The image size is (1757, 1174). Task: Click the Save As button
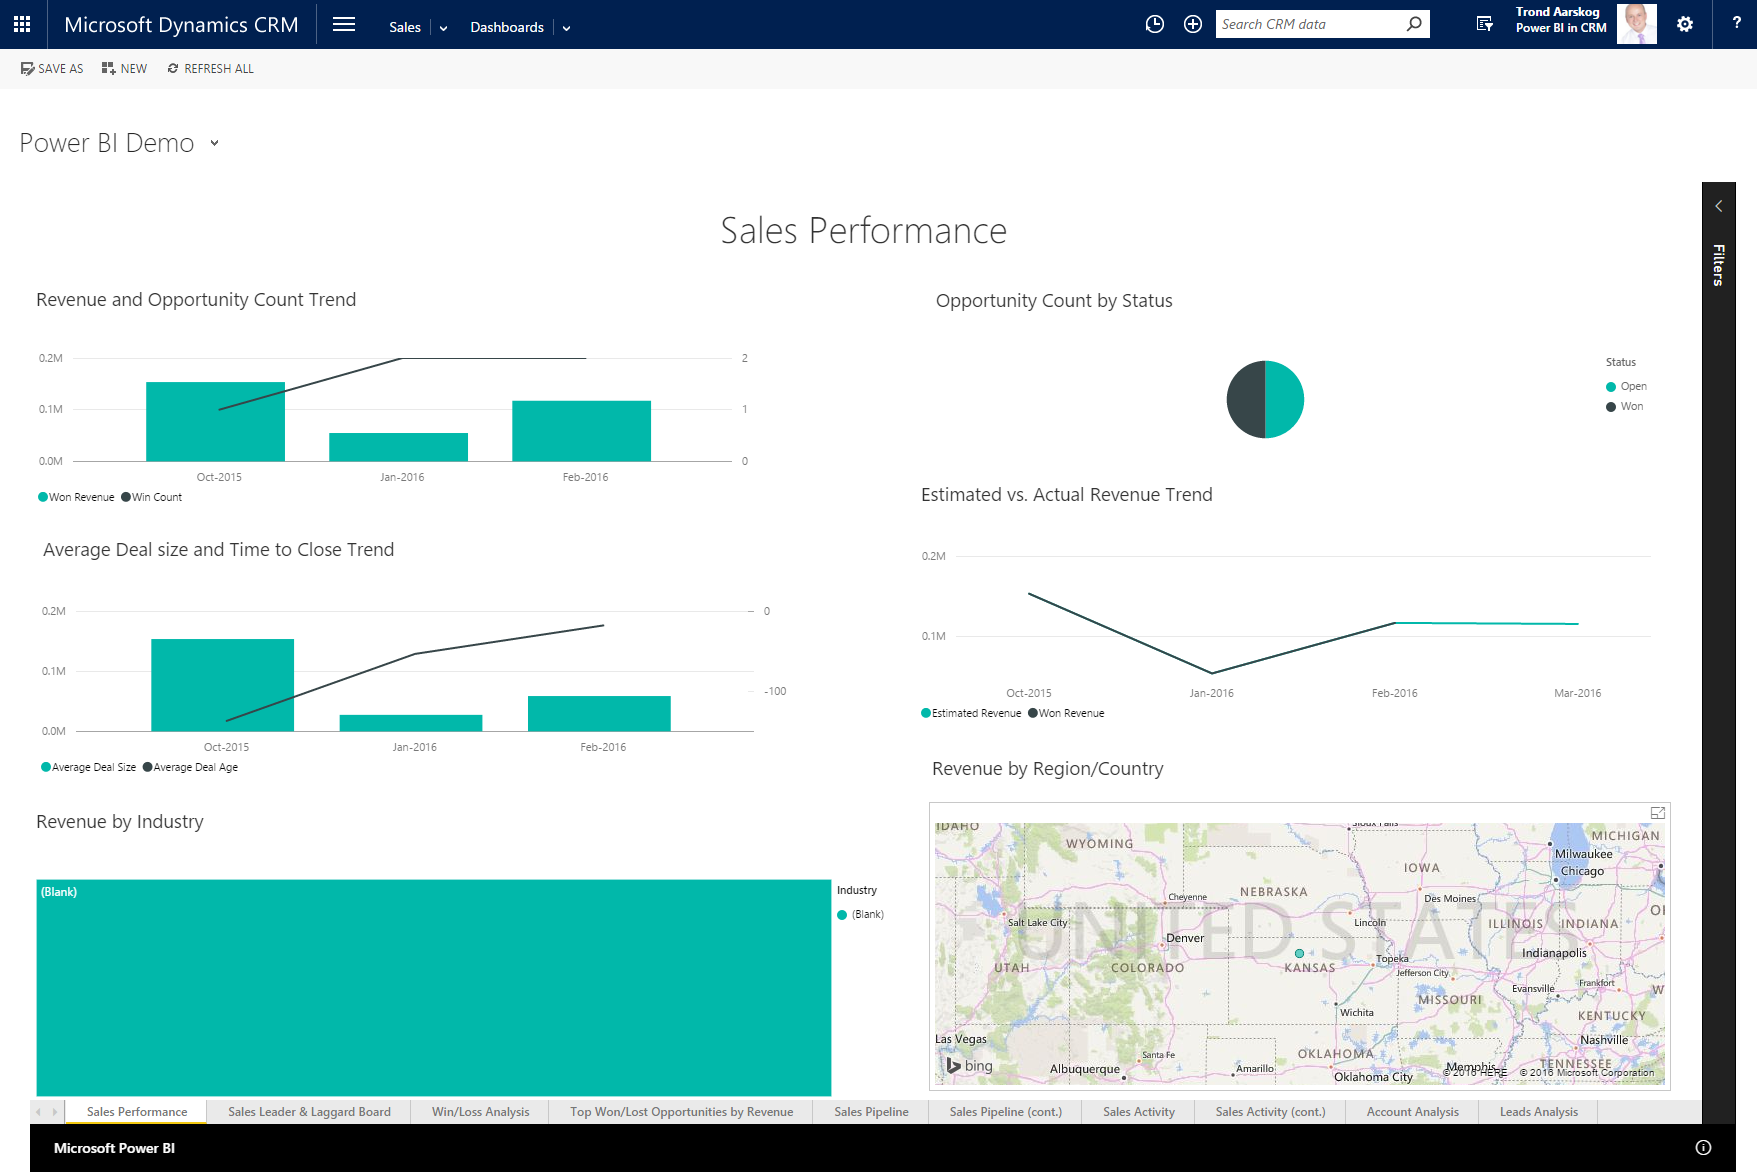tap(52, 69)
